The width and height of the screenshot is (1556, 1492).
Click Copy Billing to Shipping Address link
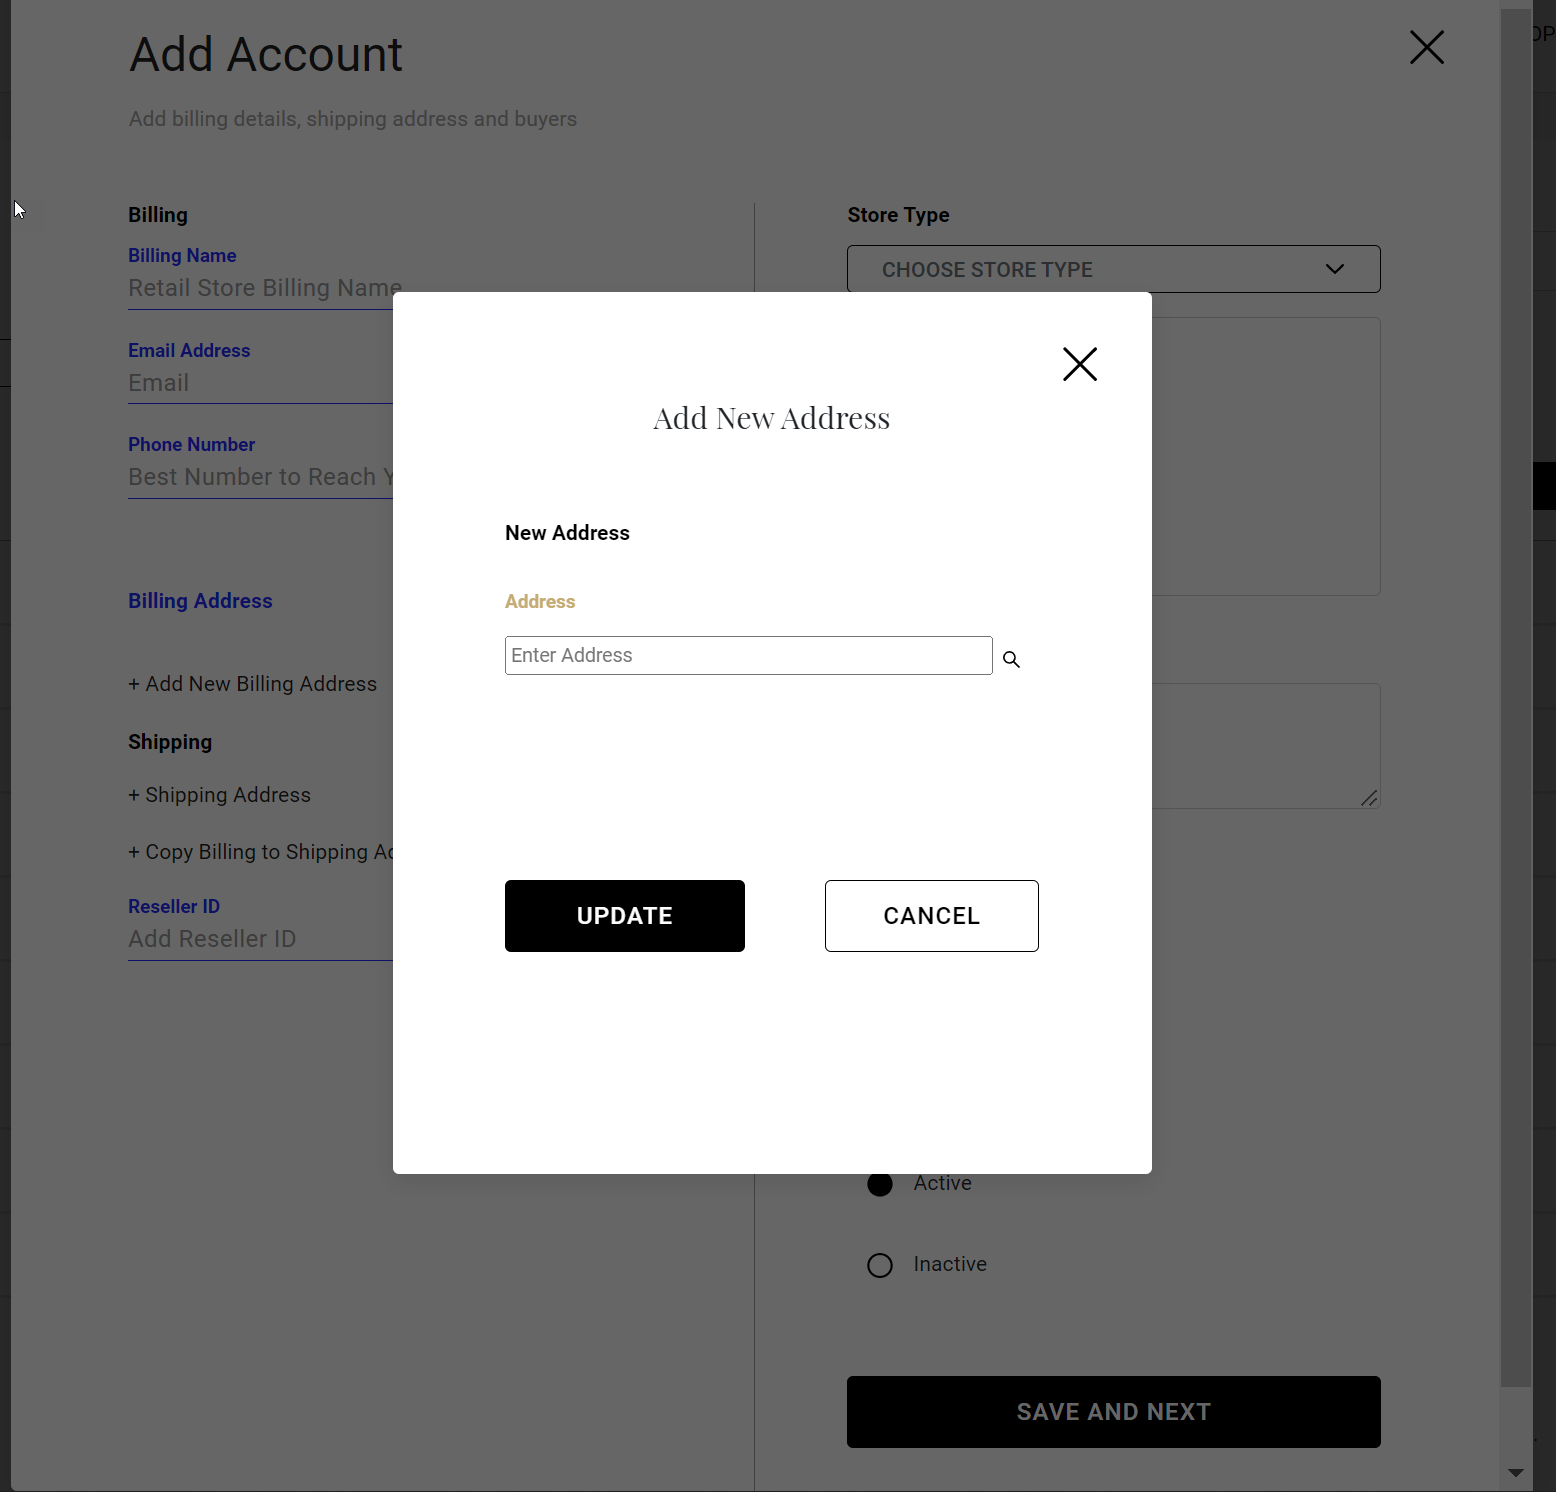tap(261, 852)
